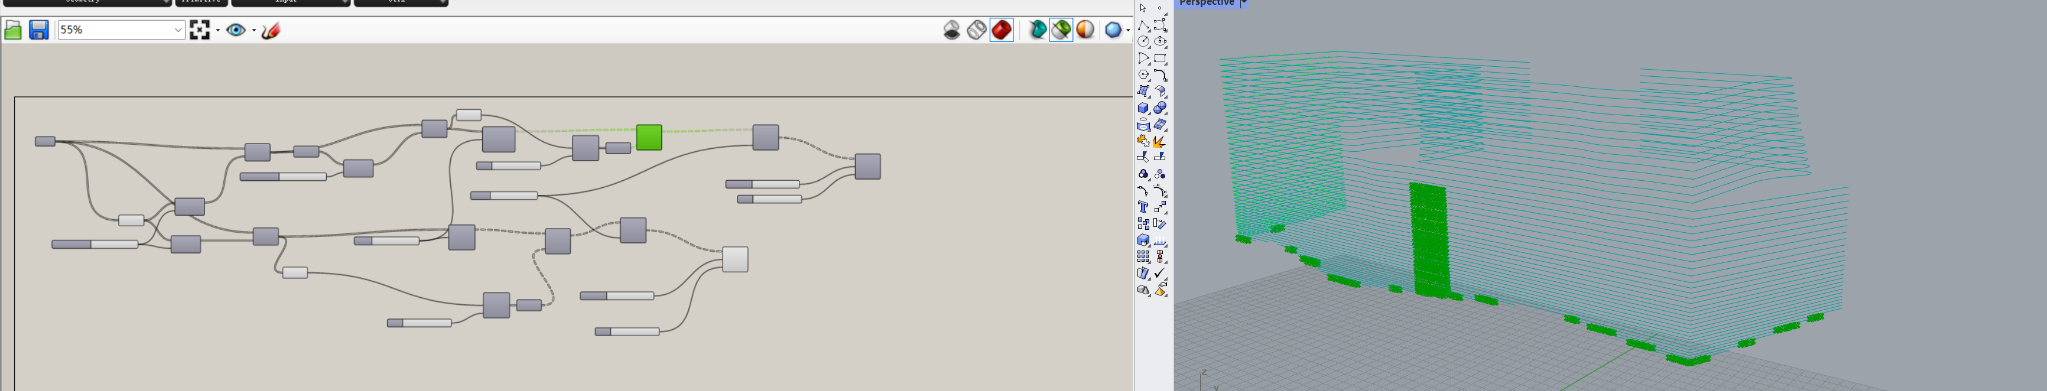Select the red Sketch pen tool
Viewport: 2047px width, 391px height.
(271, 30)
